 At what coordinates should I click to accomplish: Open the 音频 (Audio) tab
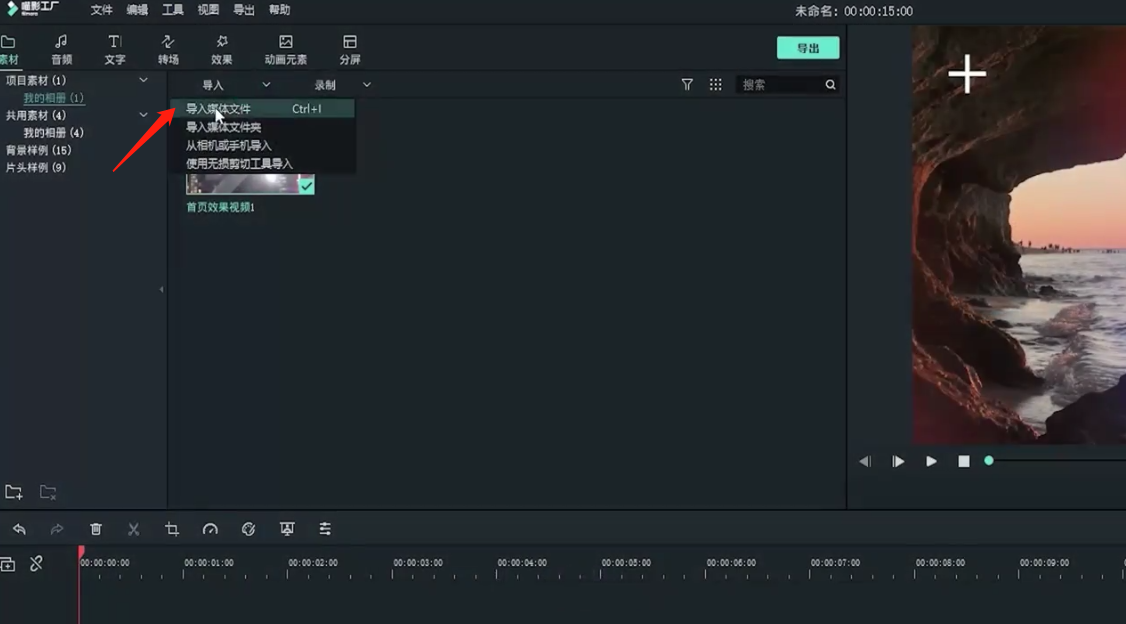pyautogui.click(x=61, y=50)
